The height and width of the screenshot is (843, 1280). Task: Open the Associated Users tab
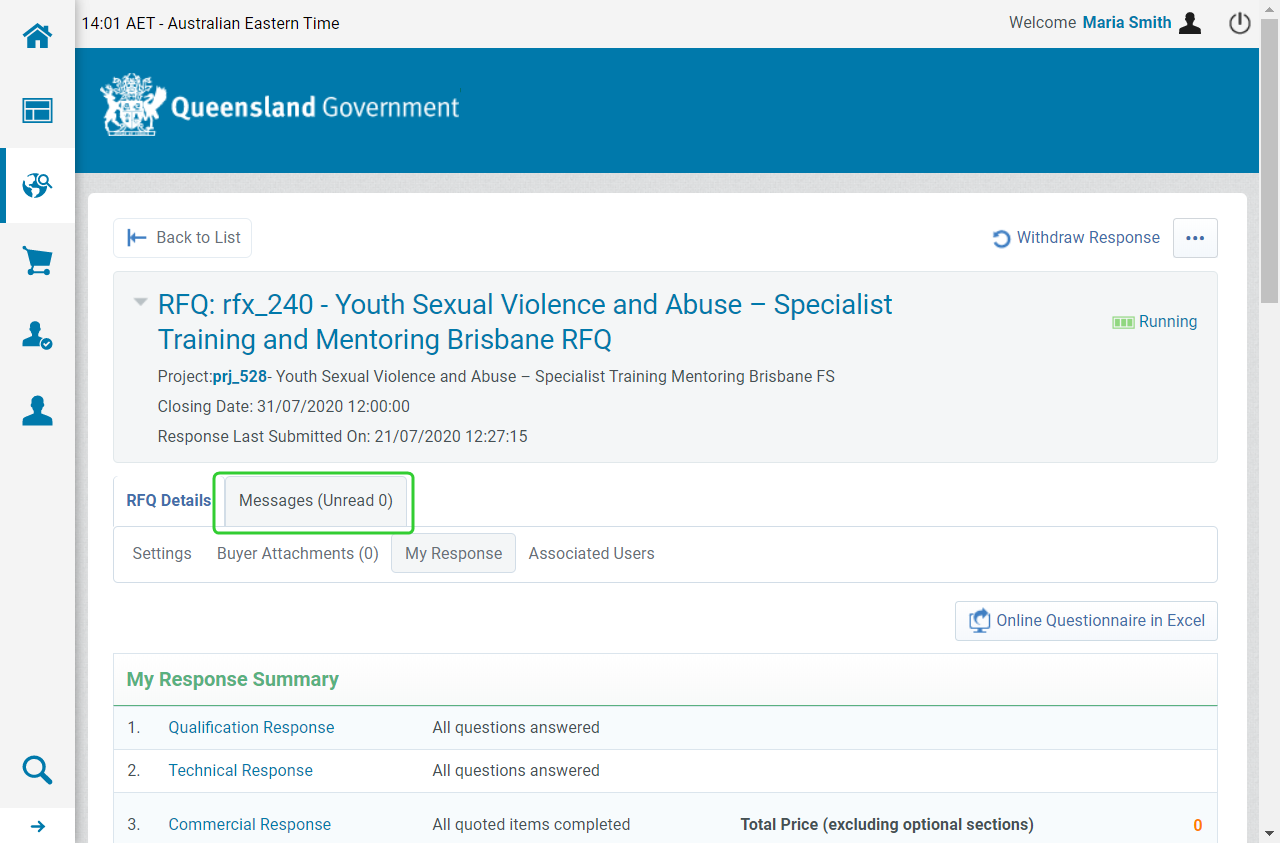(591, 554)
